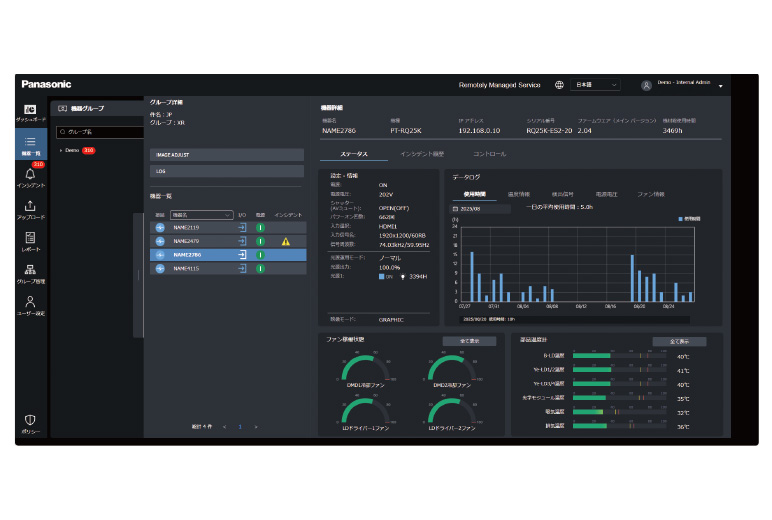Switch to the コントロール tab
This screenshot has width=772, height=520.
click(x=489, y=154)
